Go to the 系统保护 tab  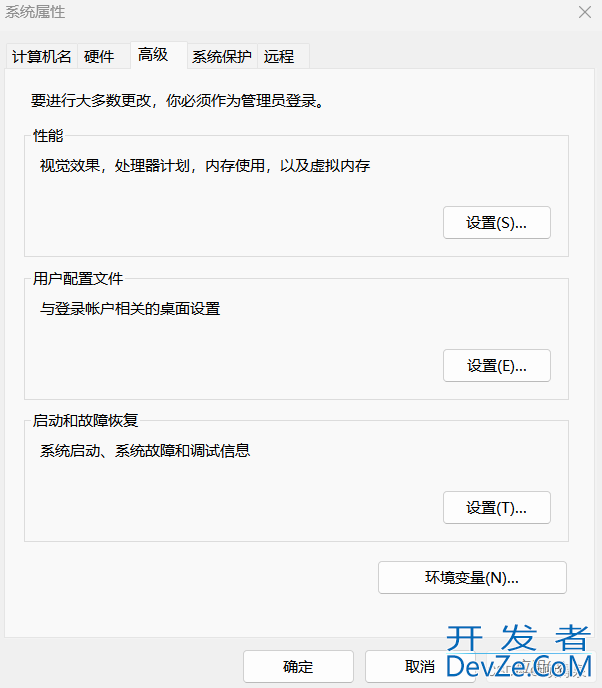click(222, 56)
